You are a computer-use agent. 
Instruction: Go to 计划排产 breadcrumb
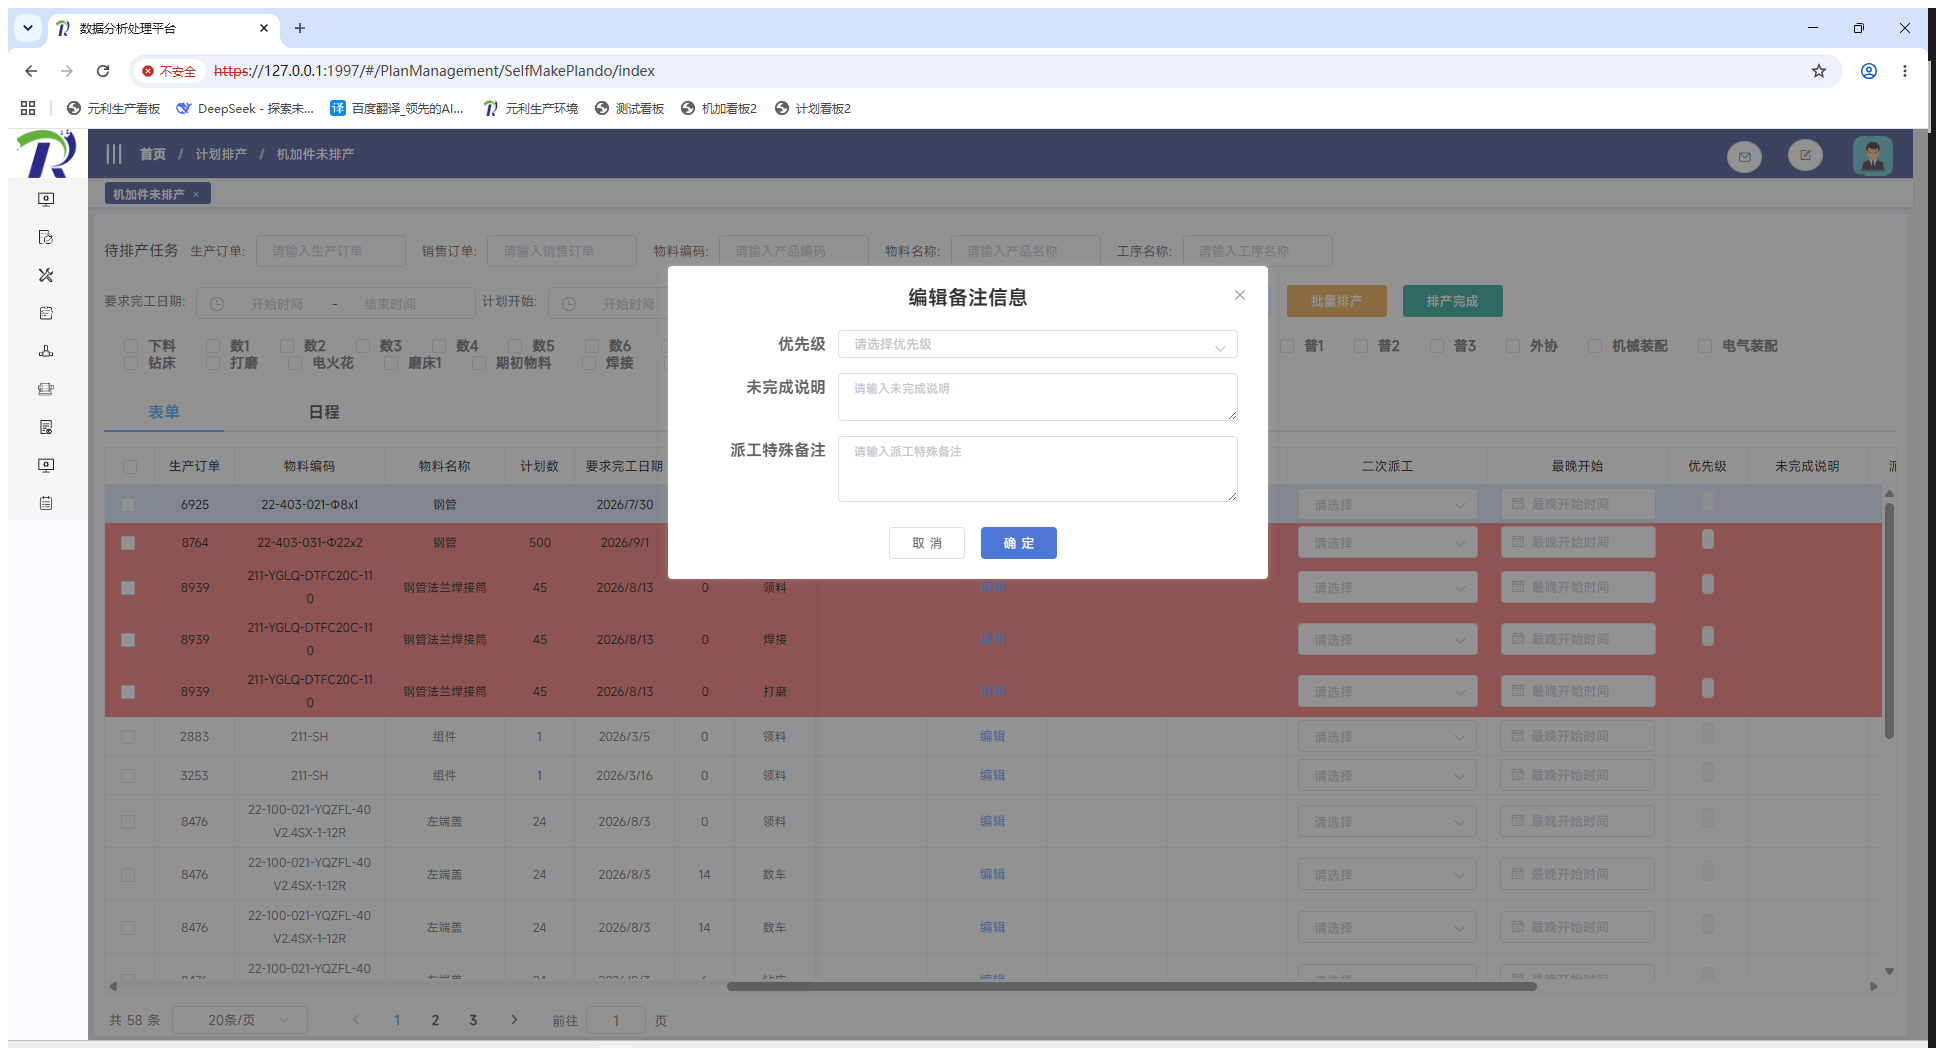point(221,154)
